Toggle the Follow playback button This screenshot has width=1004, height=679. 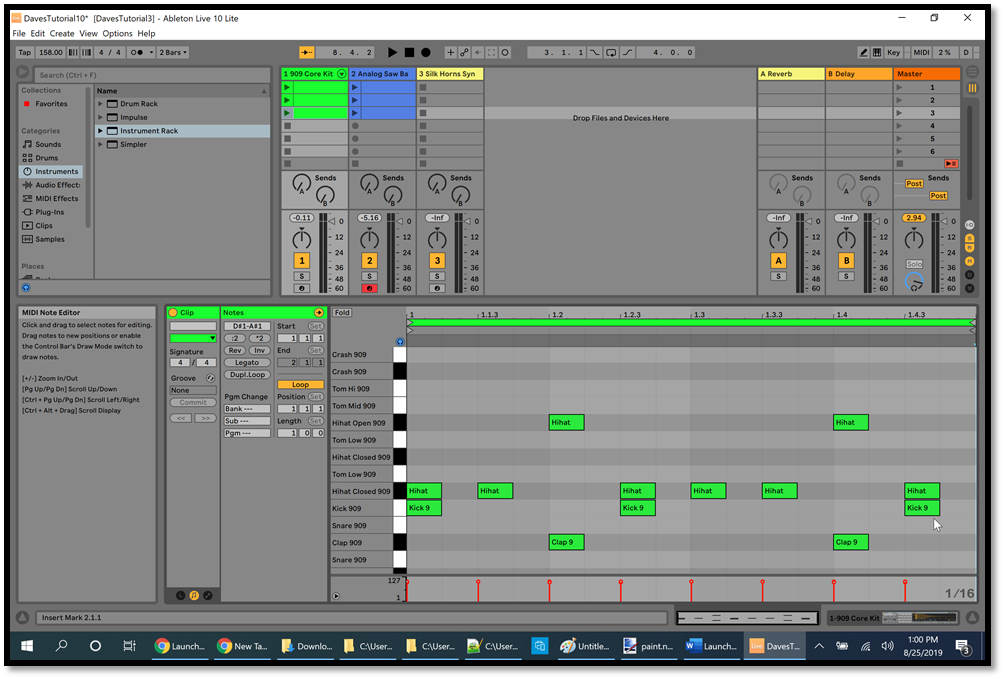tap(307, 53)
